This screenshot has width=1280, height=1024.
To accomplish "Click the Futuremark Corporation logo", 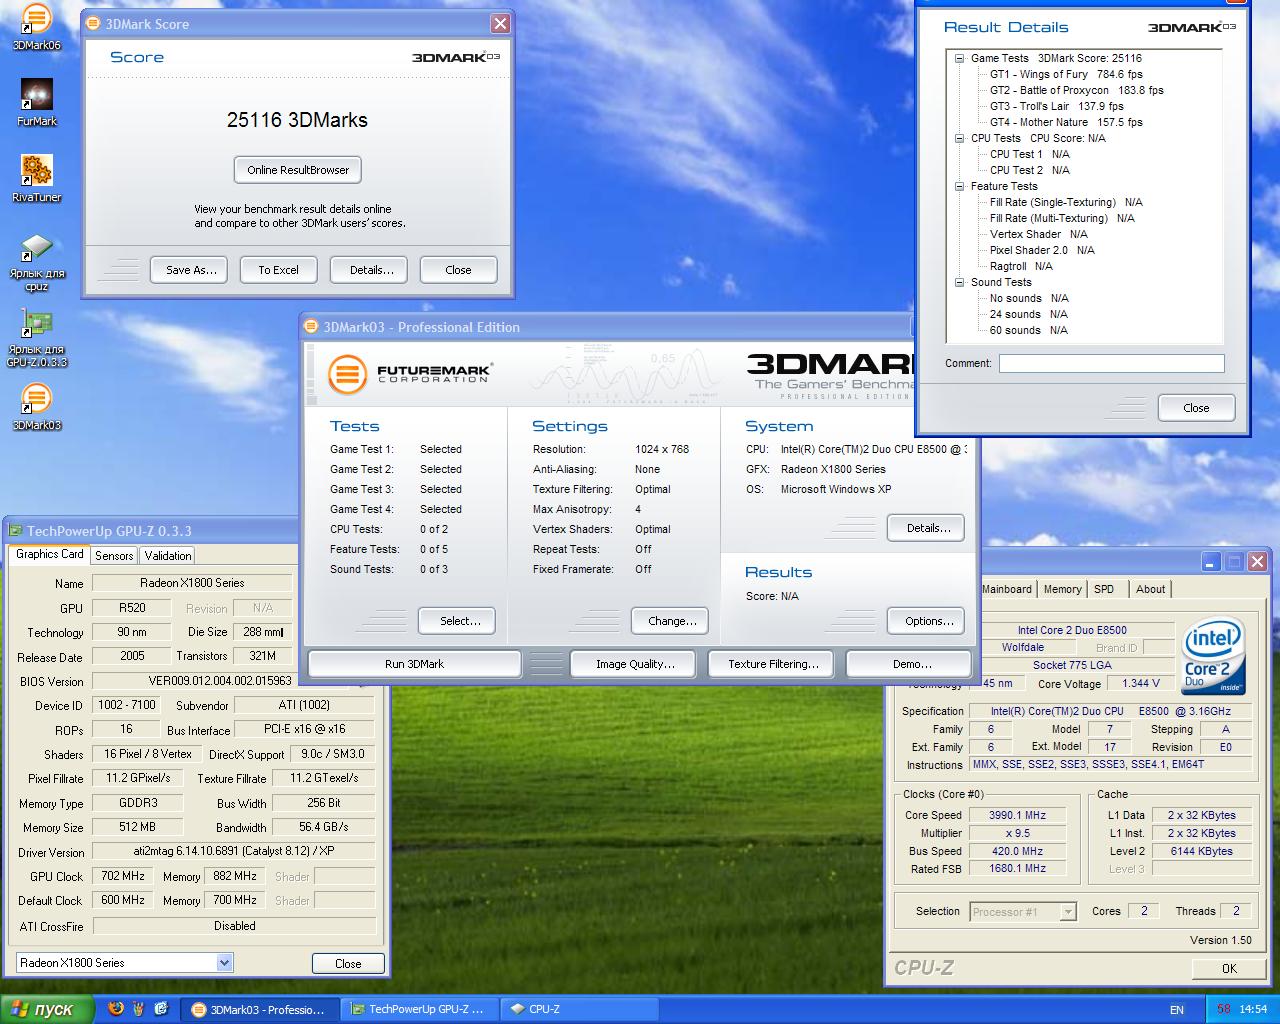I will pyautogui.click(x=410, y=375).
